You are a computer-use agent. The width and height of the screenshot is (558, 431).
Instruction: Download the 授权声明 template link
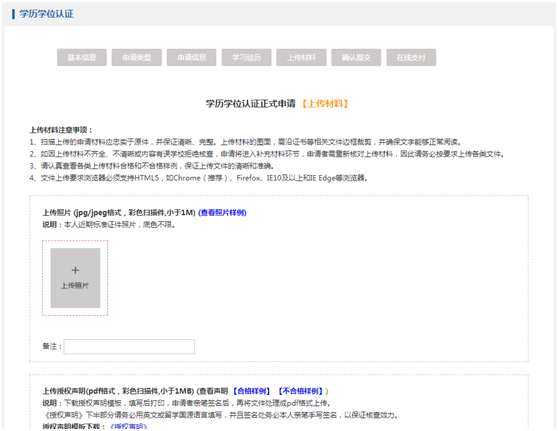click(129, 426)
